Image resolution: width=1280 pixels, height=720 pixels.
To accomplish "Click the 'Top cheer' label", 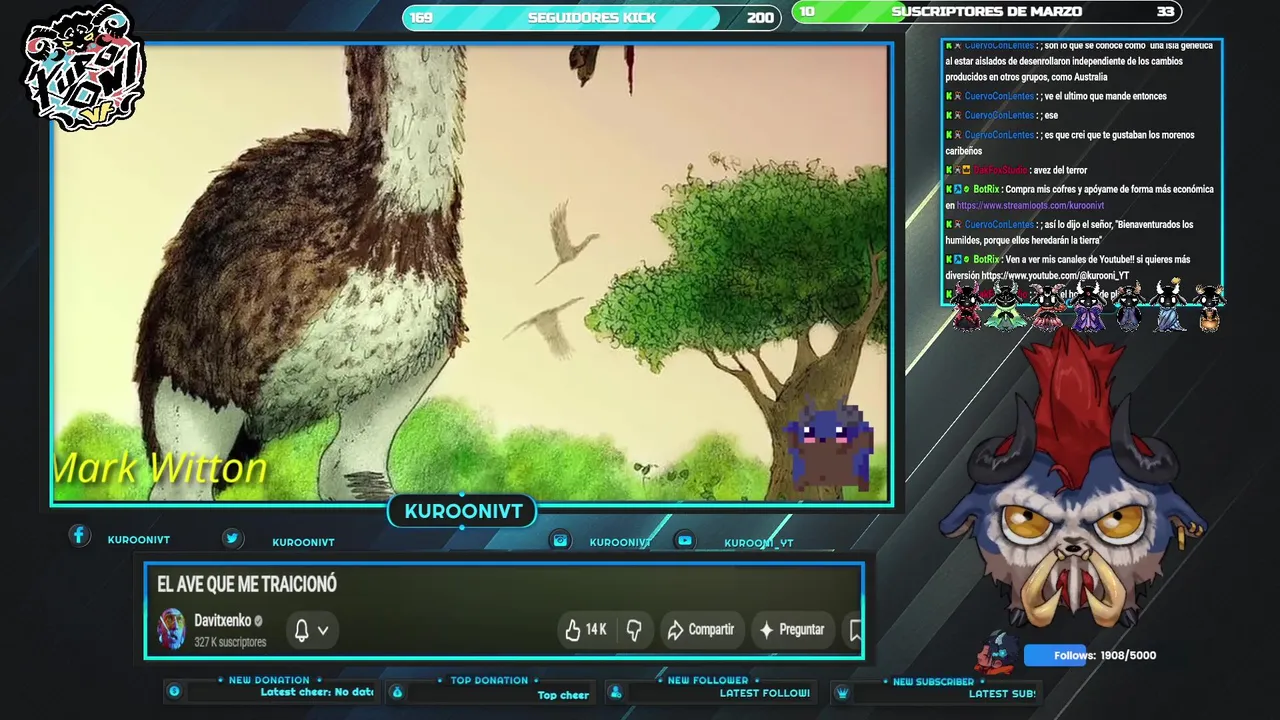I will 563,695.
